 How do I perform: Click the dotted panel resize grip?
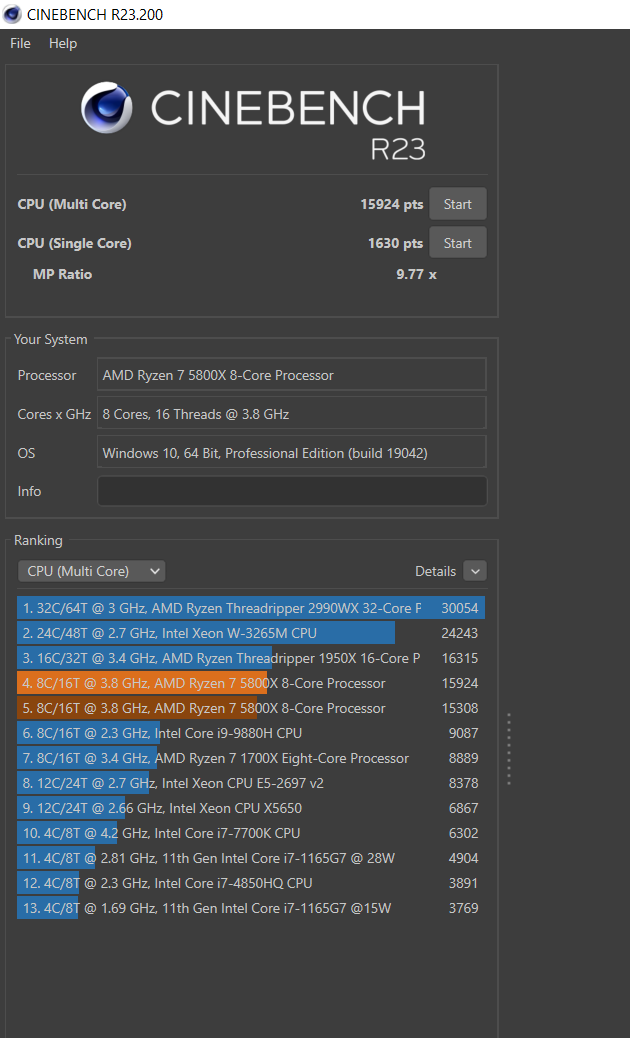tap(509, 749)
